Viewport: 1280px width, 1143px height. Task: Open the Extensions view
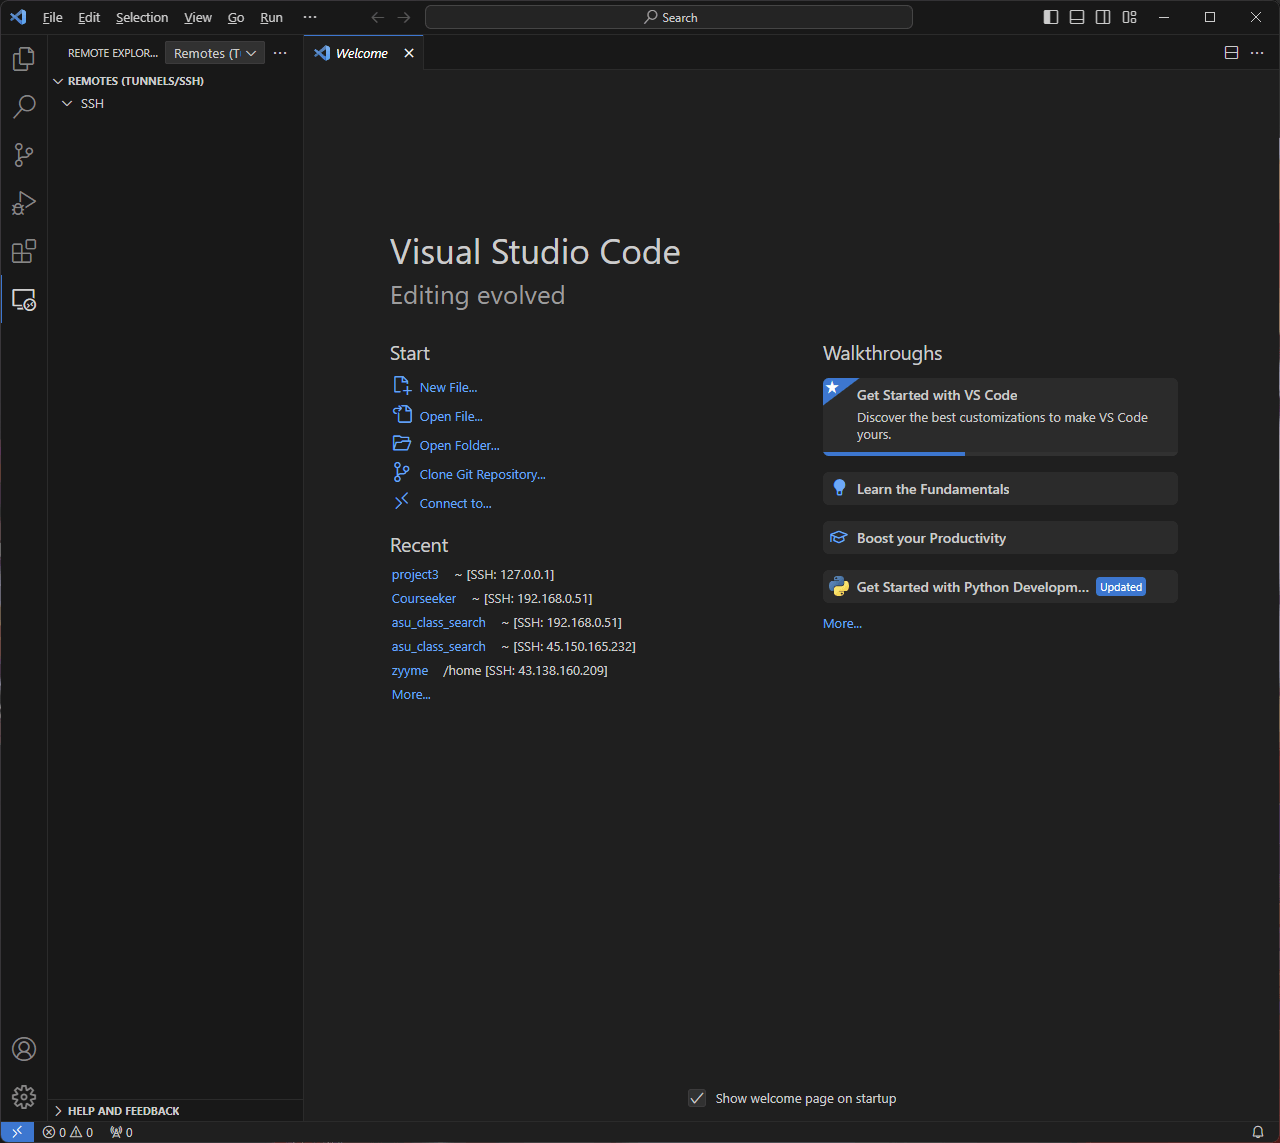(24, 251)
